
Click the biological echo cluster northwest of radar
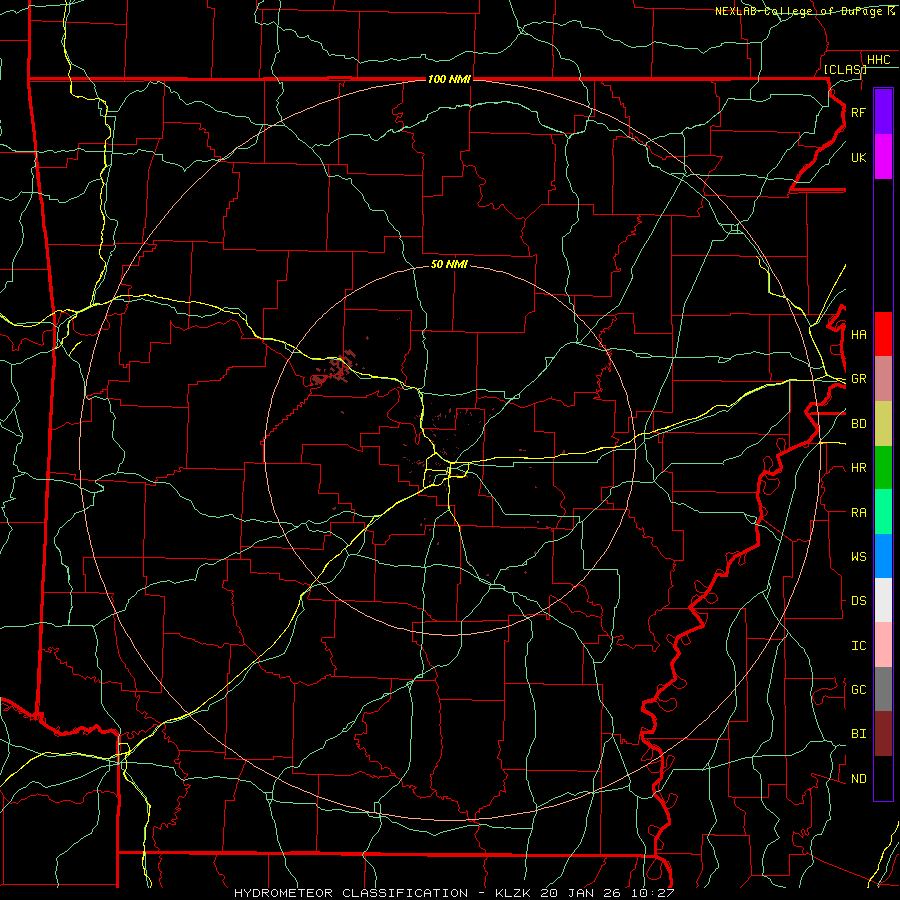tap(335, 369)
